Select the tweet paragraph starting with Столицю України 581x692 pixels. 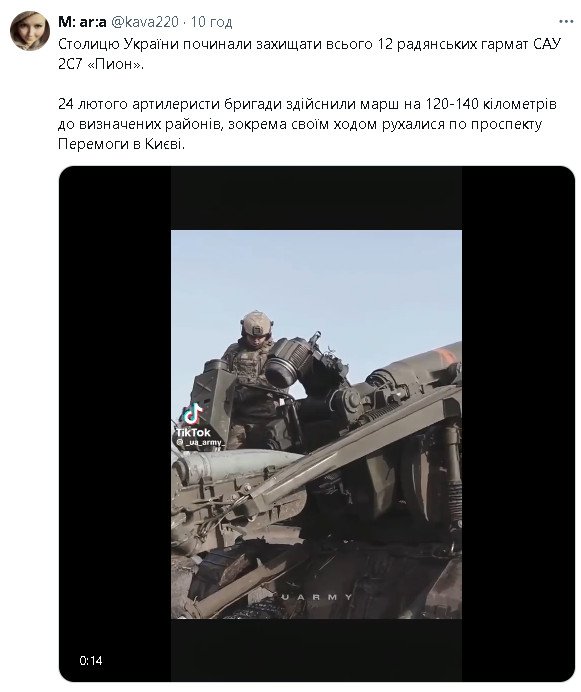click(x=309, y=54)
